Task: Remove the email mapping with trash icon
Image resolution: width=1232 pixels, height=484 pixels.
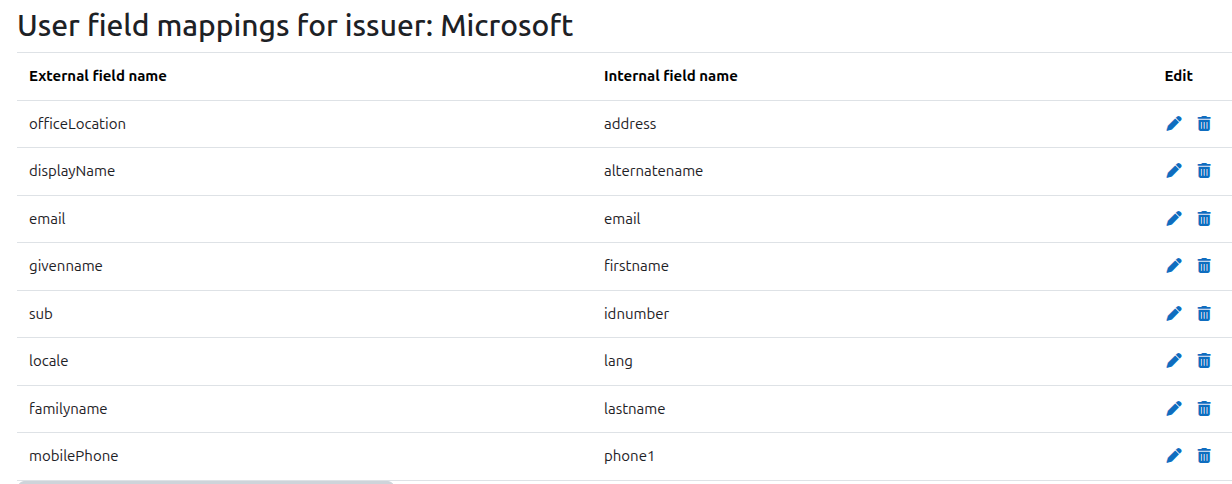Action: pos(1204,218)
